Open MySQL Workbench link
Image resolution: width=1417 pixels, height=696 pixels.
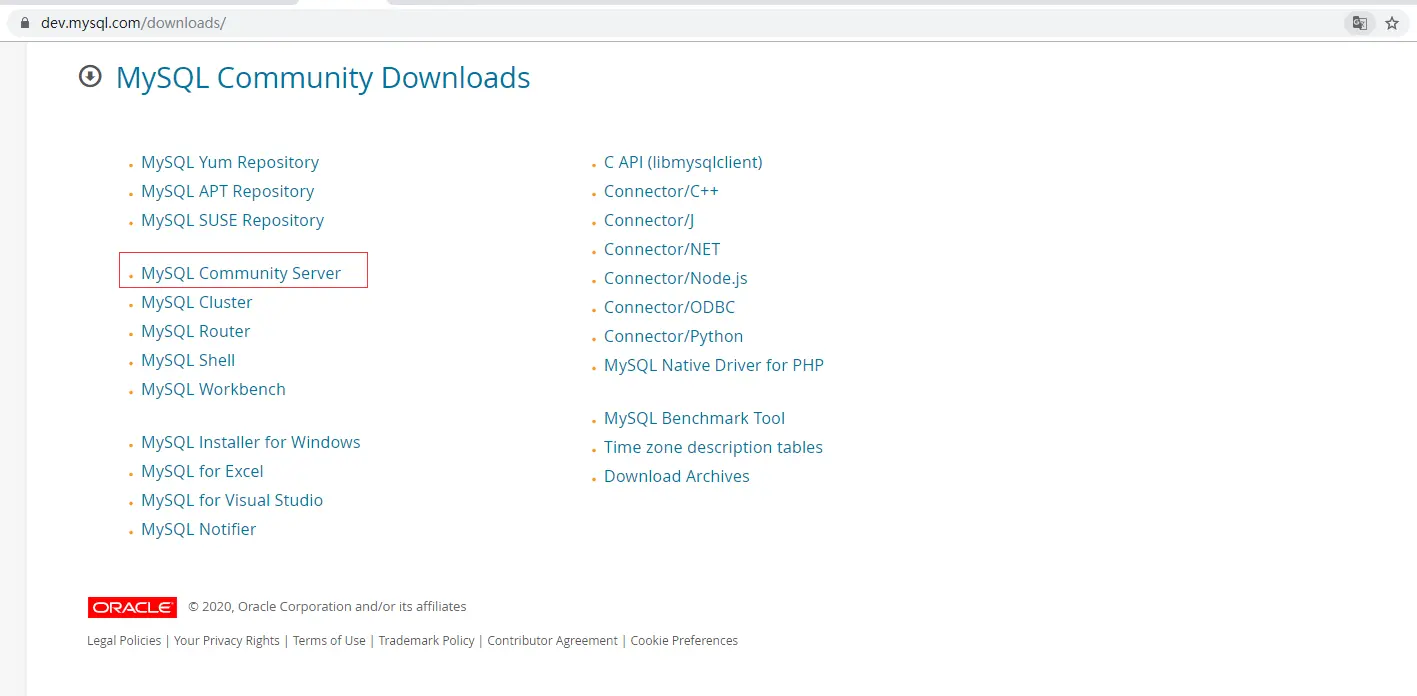click(213, 389)
